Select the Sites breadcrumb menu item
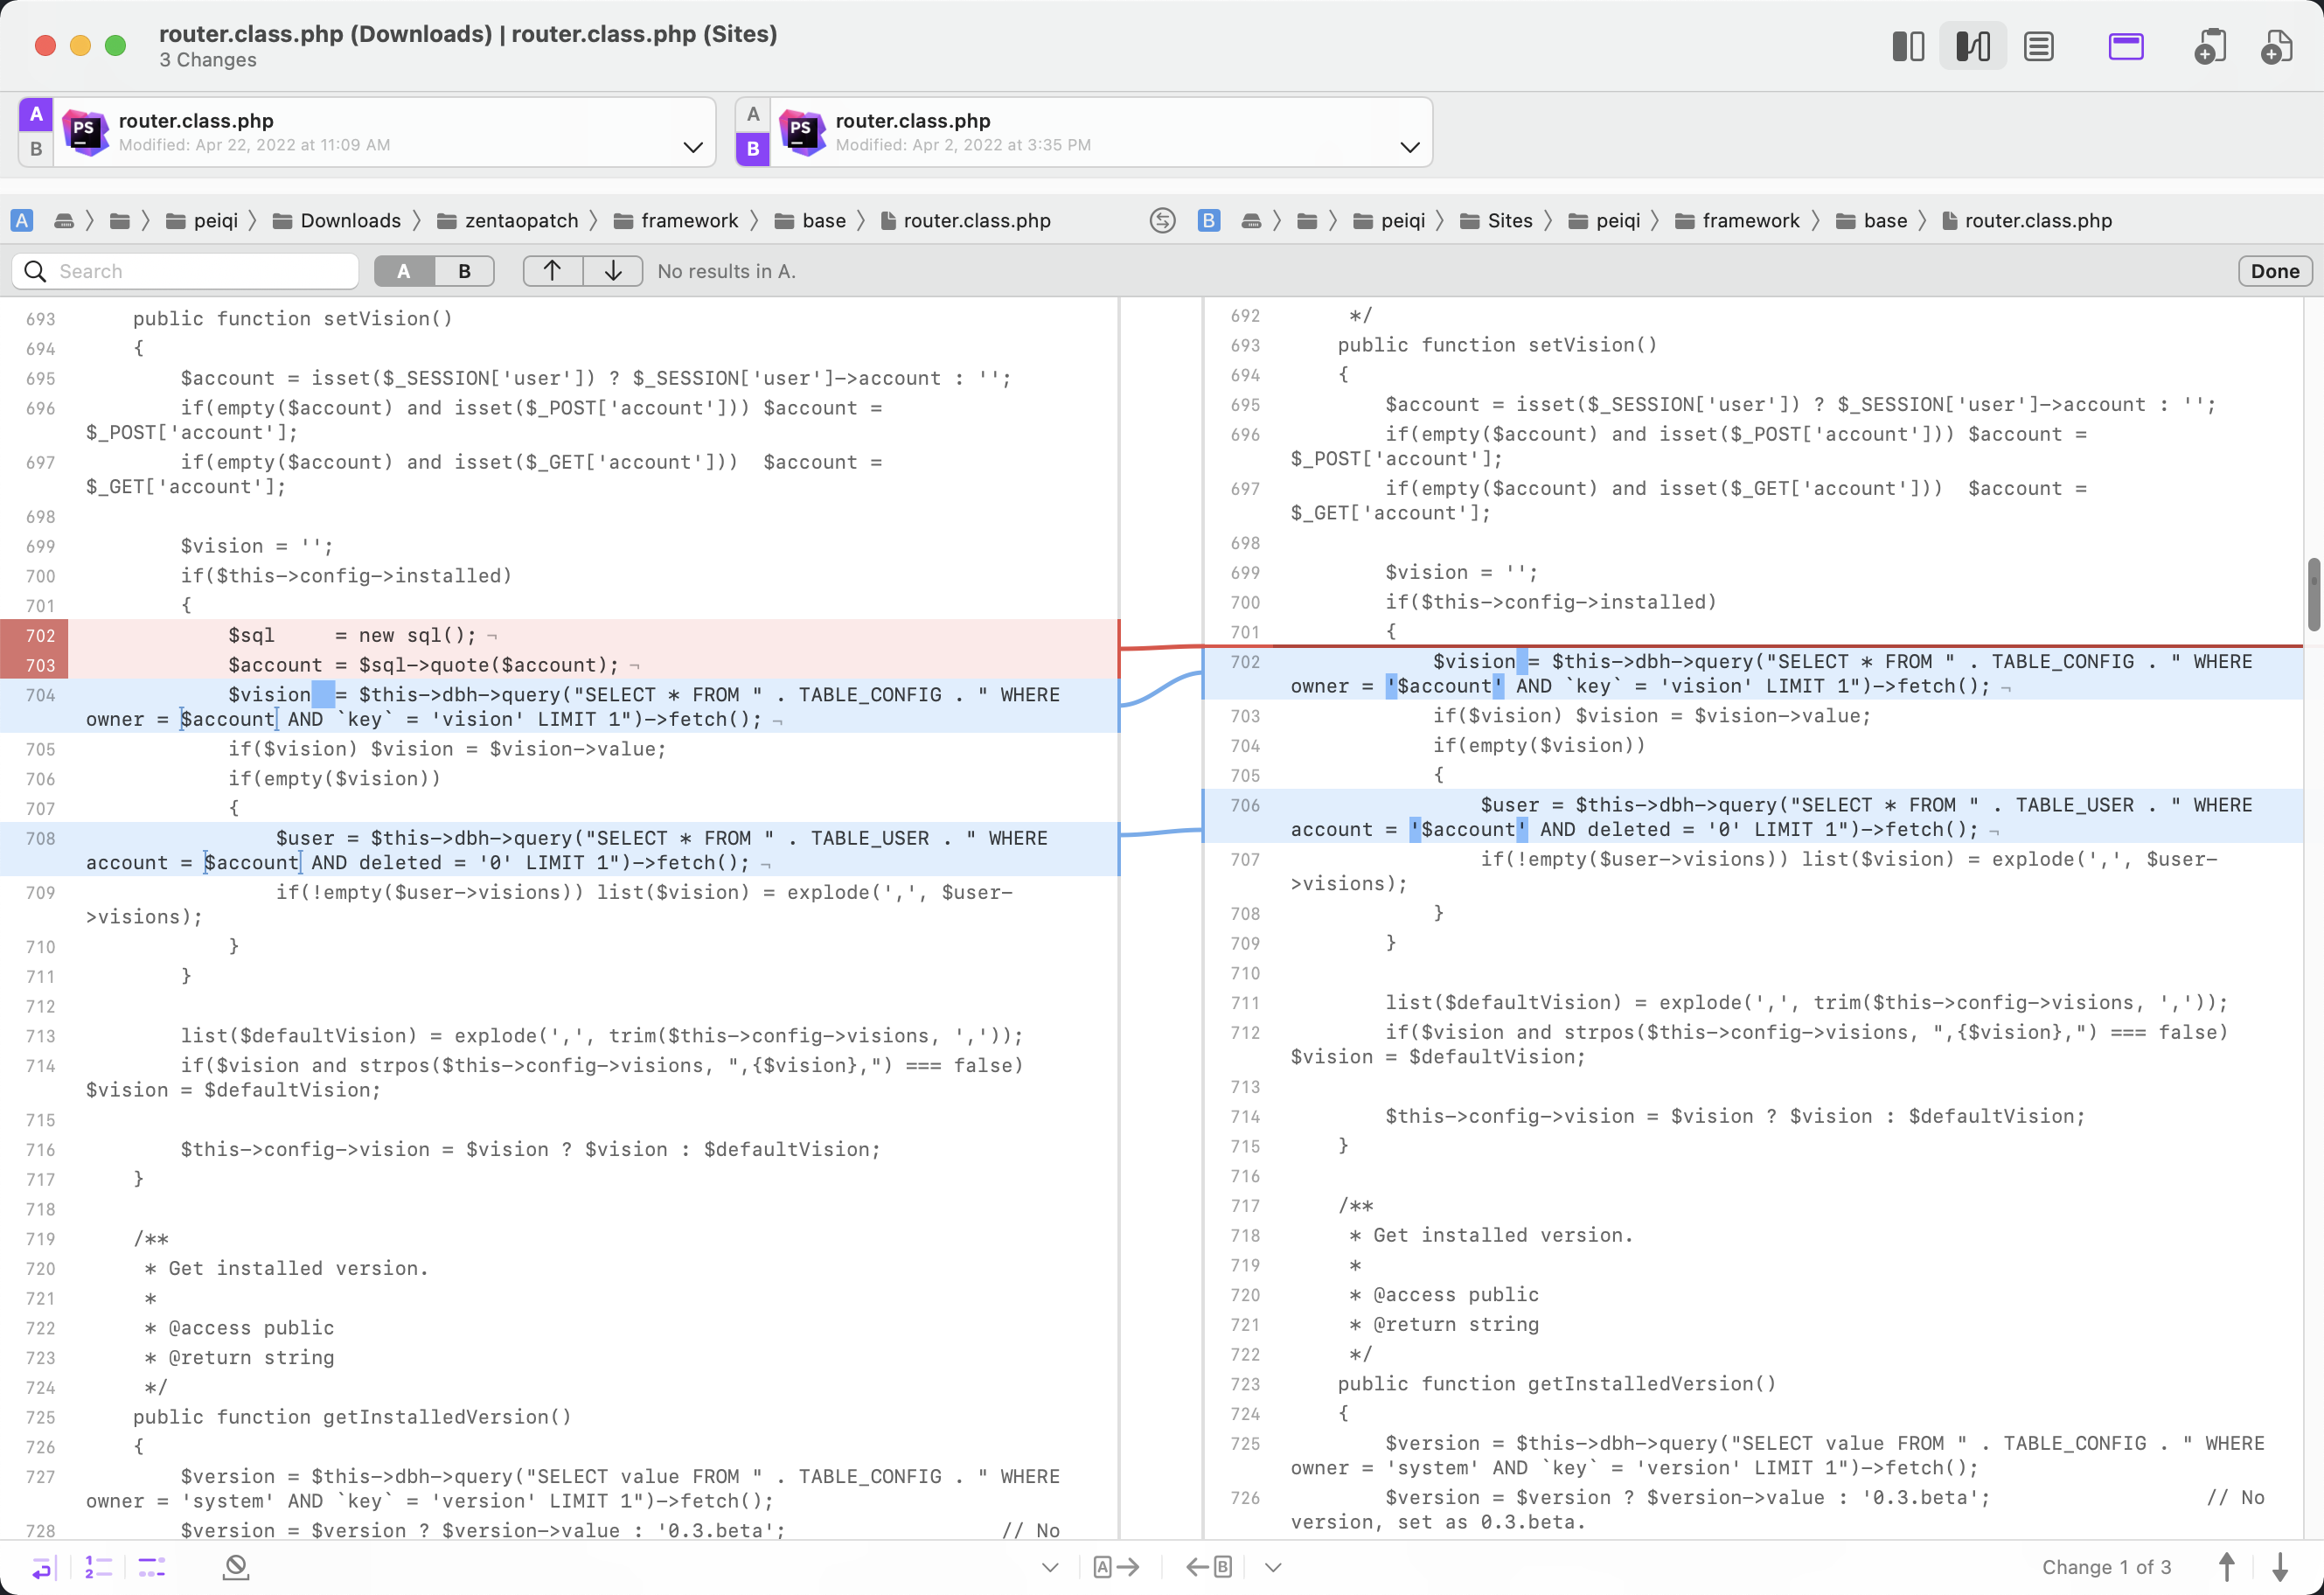This screenshot has width=2324, height=1595. tap(1510, 219)
